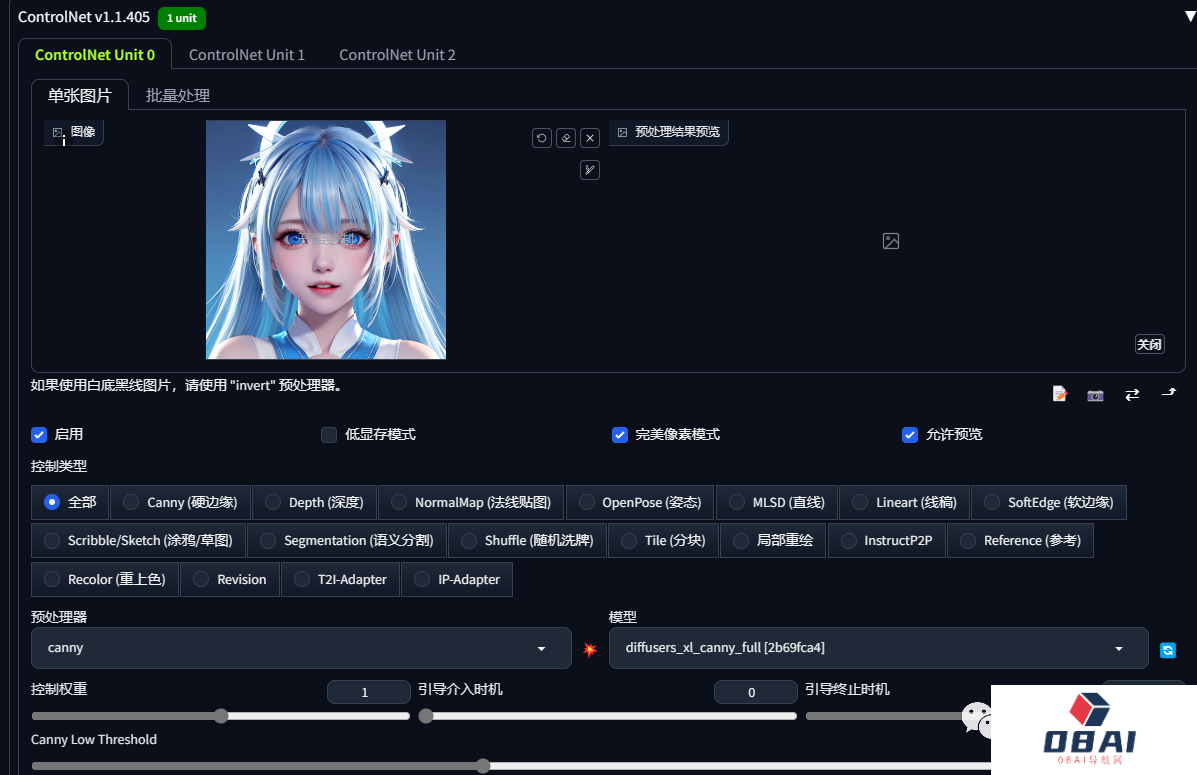Switch to the ControlNet Unit 1 tab

click(246, 55)
